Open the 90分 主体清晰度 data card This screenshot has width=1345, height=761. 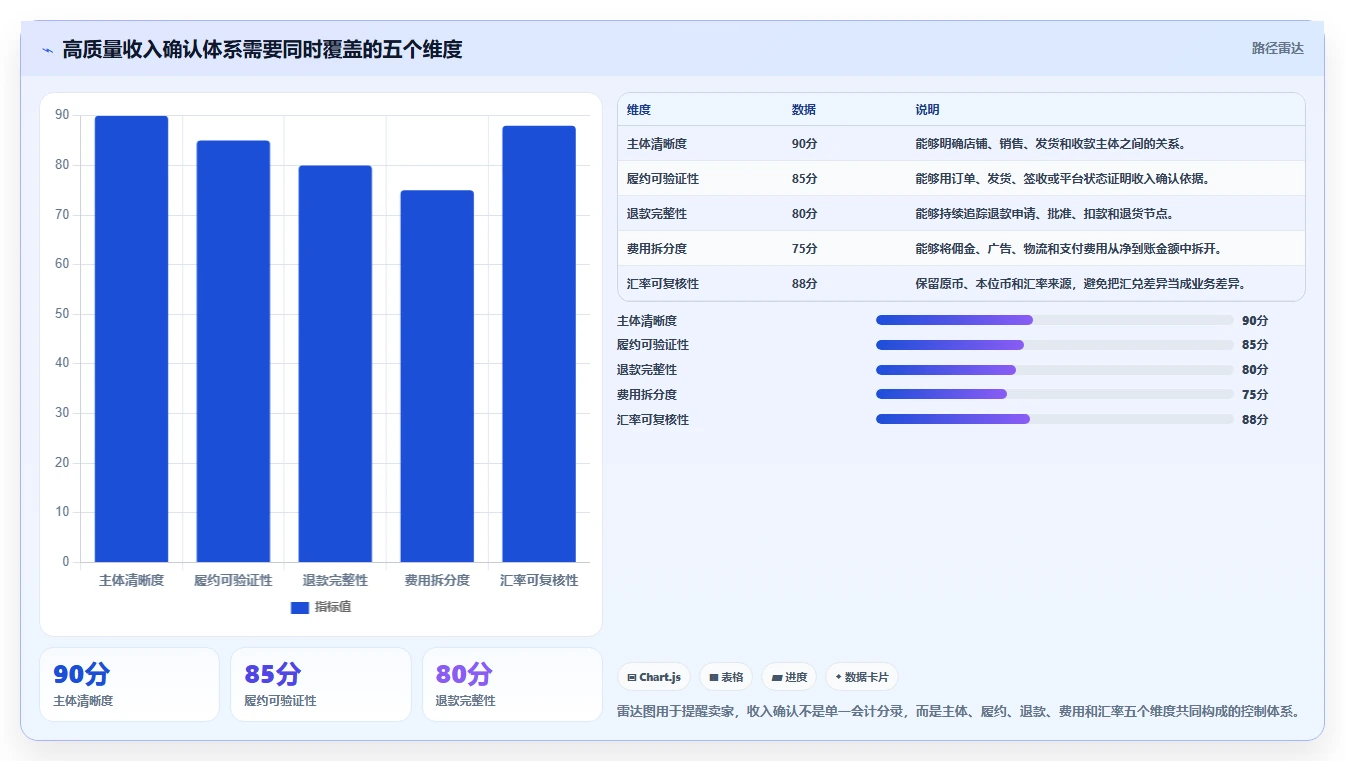(129, 684)
